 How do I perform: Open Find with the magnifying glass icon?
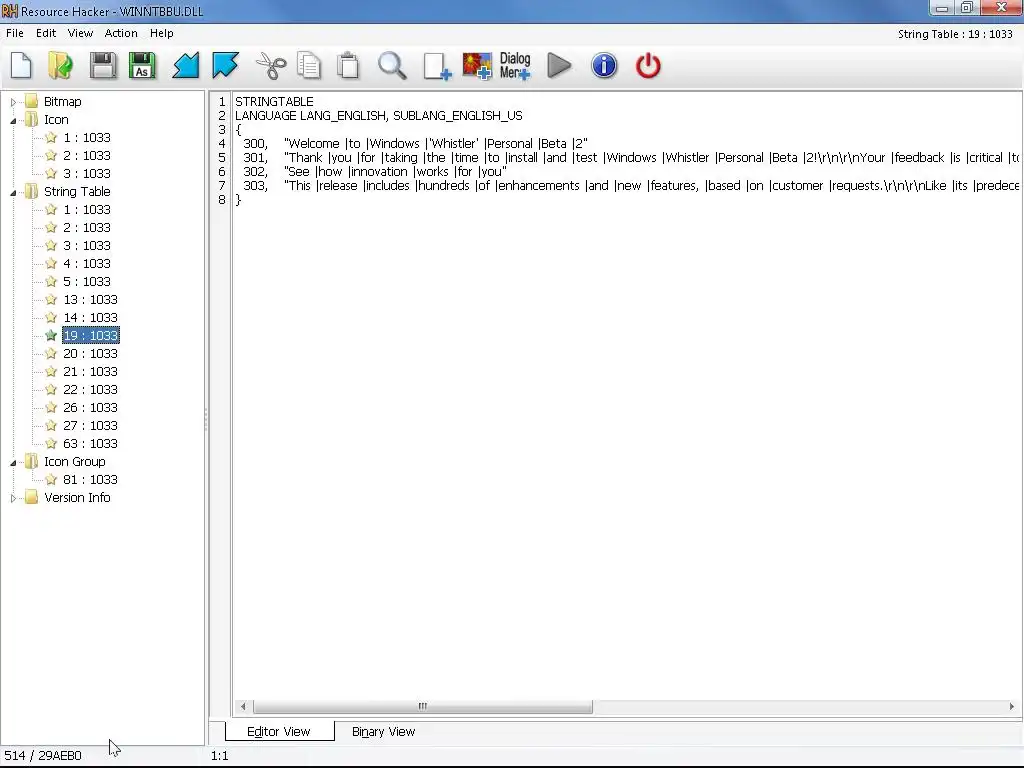pos(392,66)
